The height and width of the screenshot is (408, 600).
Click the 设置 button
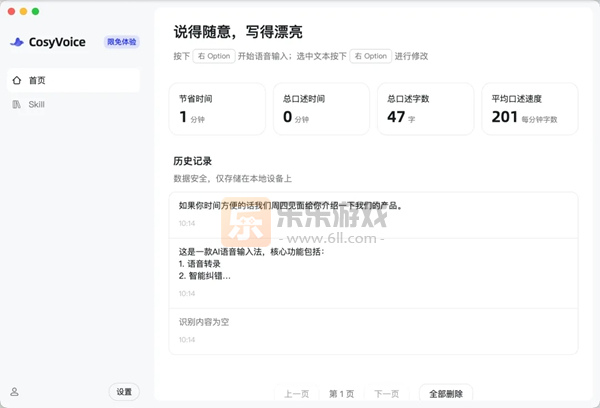pyautogui.click(x=124, y=392)
